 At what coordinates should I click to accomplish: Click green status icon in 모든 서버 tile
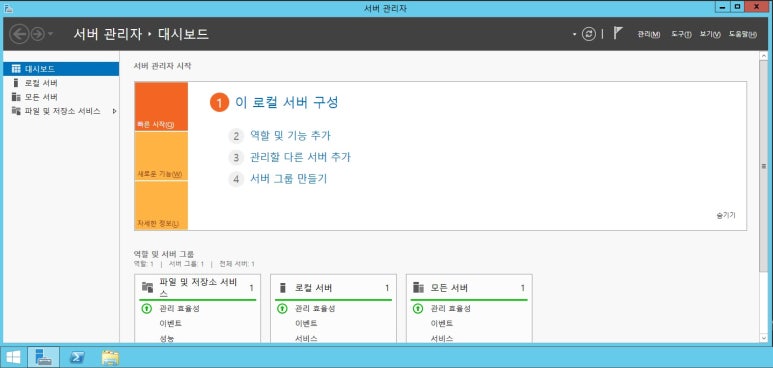coord(418,308)
